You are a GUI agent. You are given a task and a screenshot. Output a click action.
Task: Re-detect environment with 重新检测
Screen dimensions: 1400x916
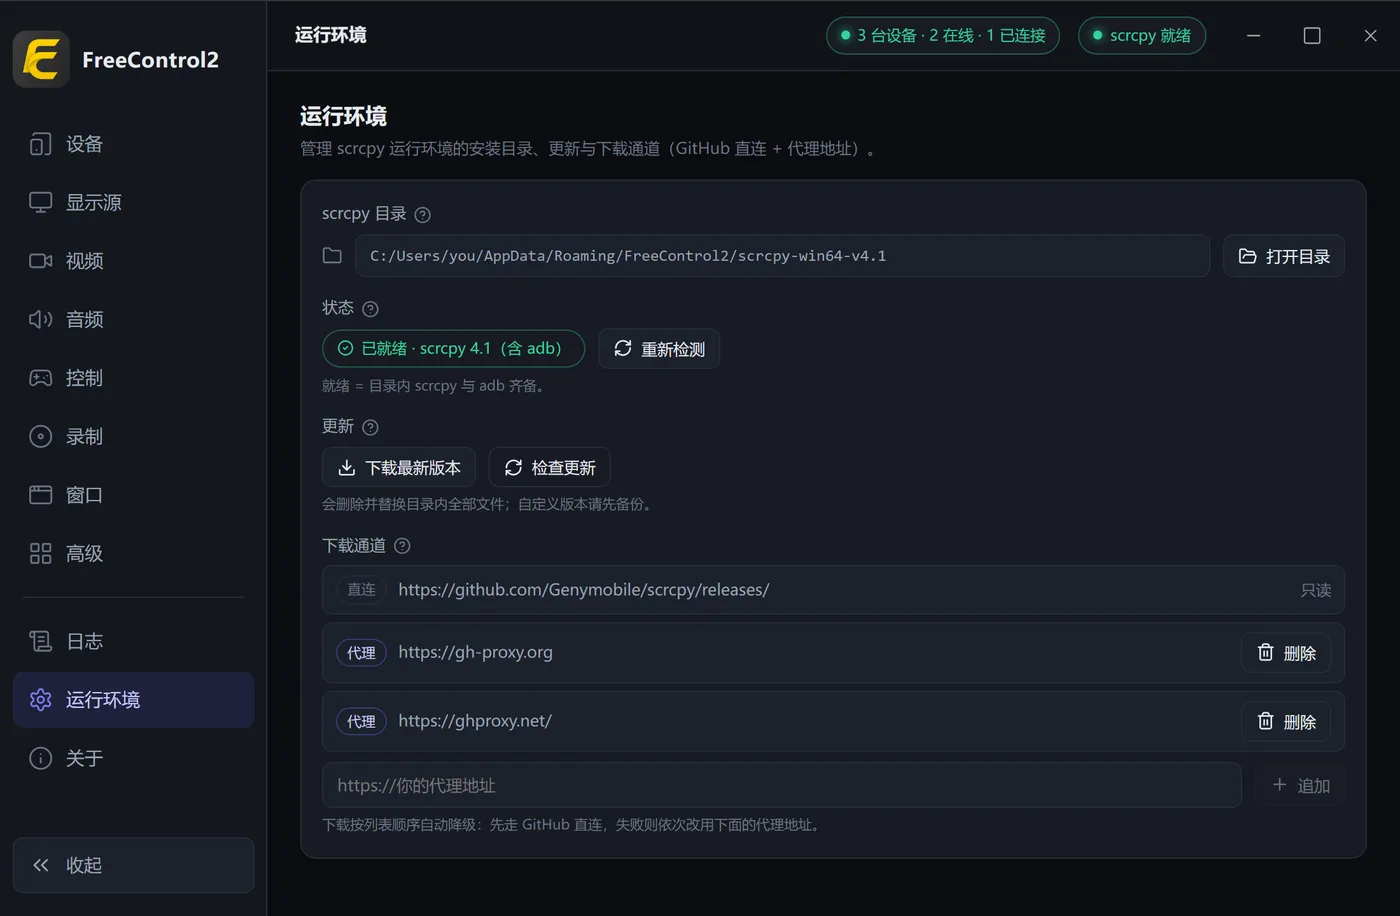[659, 349]
